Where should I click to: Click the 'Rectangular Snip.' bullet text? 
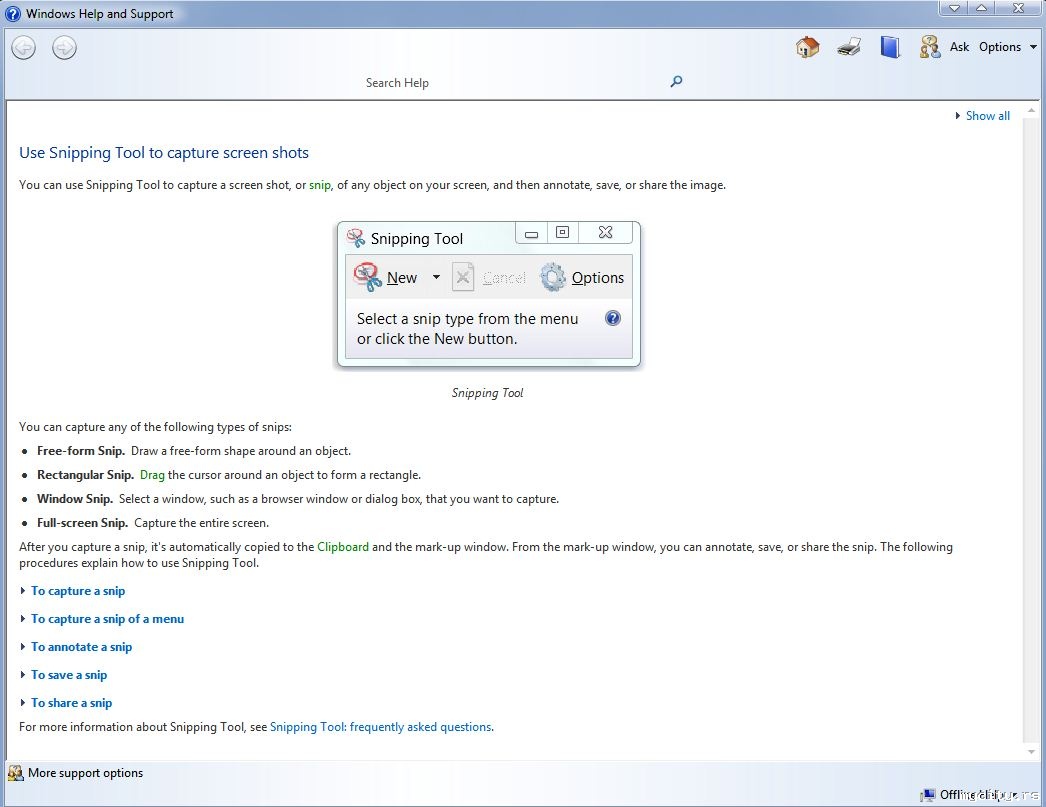pos(85,475)
